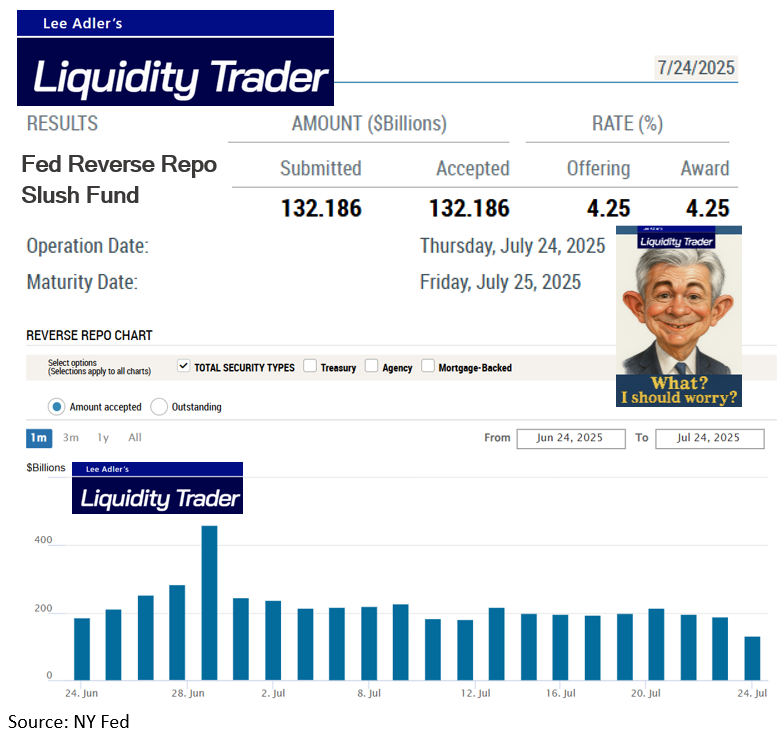Click the Liquidity Trader header logo
The height and width of the screenshot is (745, 777).
pyautogui.click(x=175, y=58)
